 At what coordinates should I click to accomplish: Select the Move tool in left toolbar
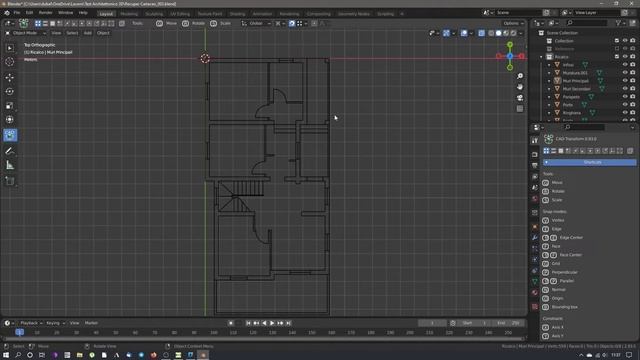click(10, 78)
